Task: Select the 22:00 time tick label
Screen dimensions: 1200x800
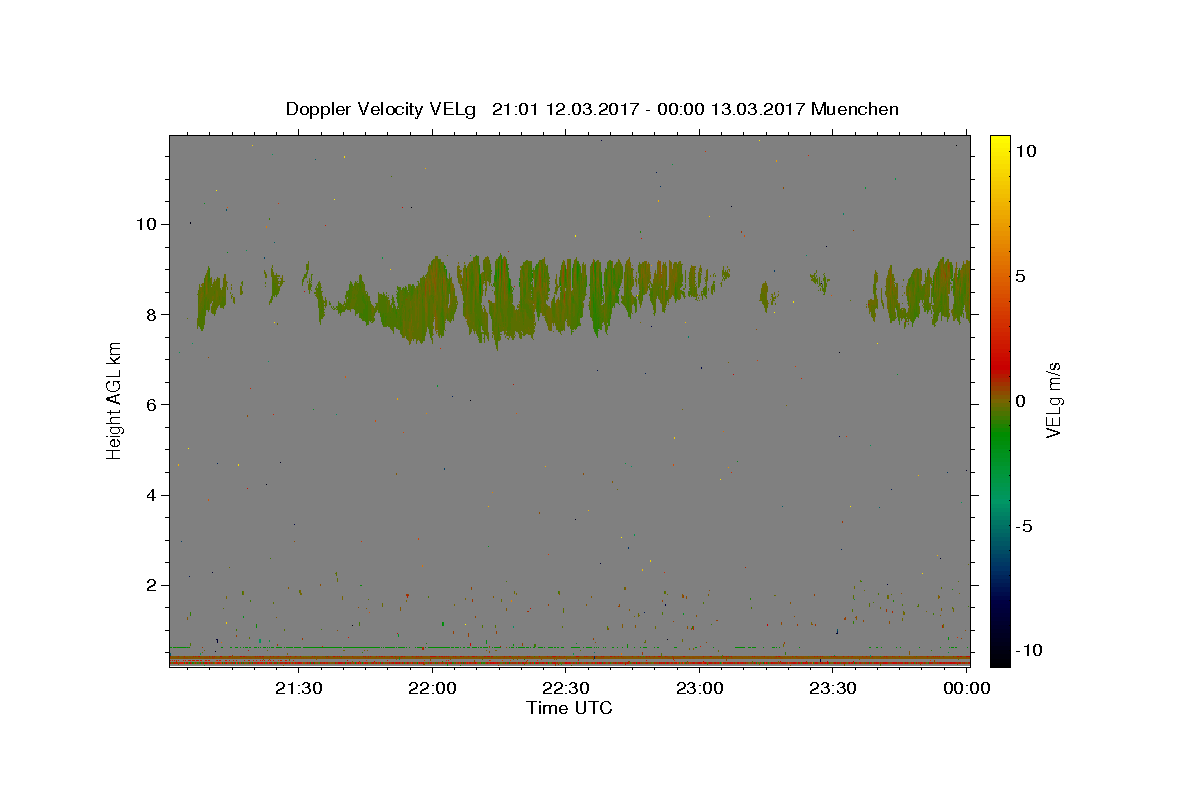Action: click(x=432, y=688)
